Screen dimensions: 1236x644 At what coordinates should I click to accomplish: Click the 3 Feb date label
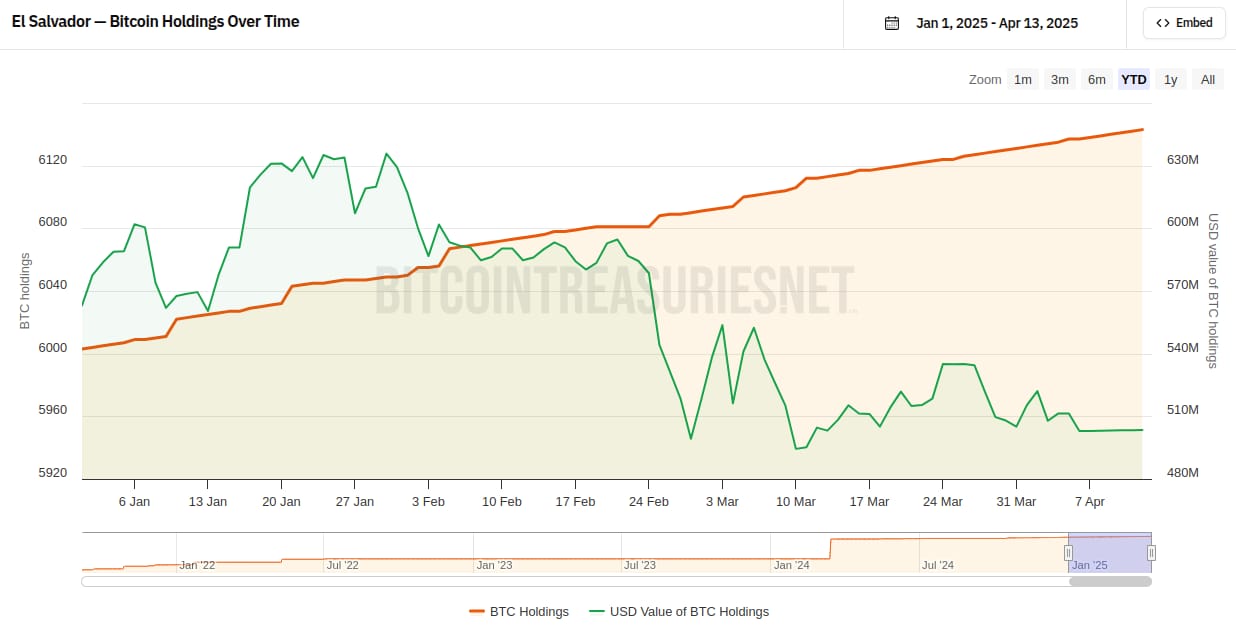(x=428, y=501)
